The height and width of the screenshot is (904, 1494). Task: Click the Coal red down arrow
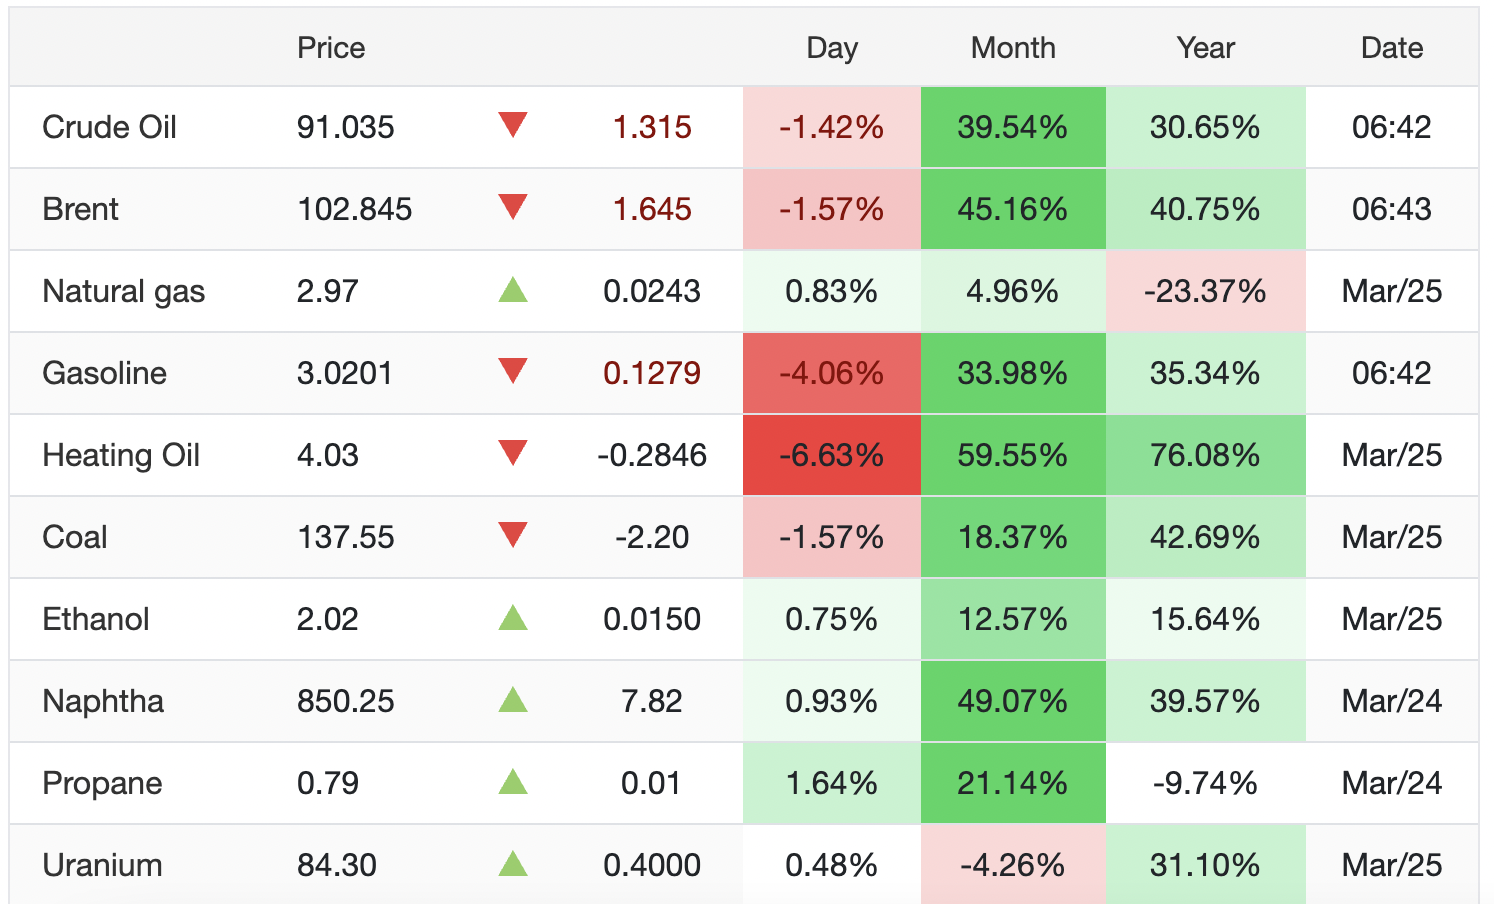click(513, 536)
